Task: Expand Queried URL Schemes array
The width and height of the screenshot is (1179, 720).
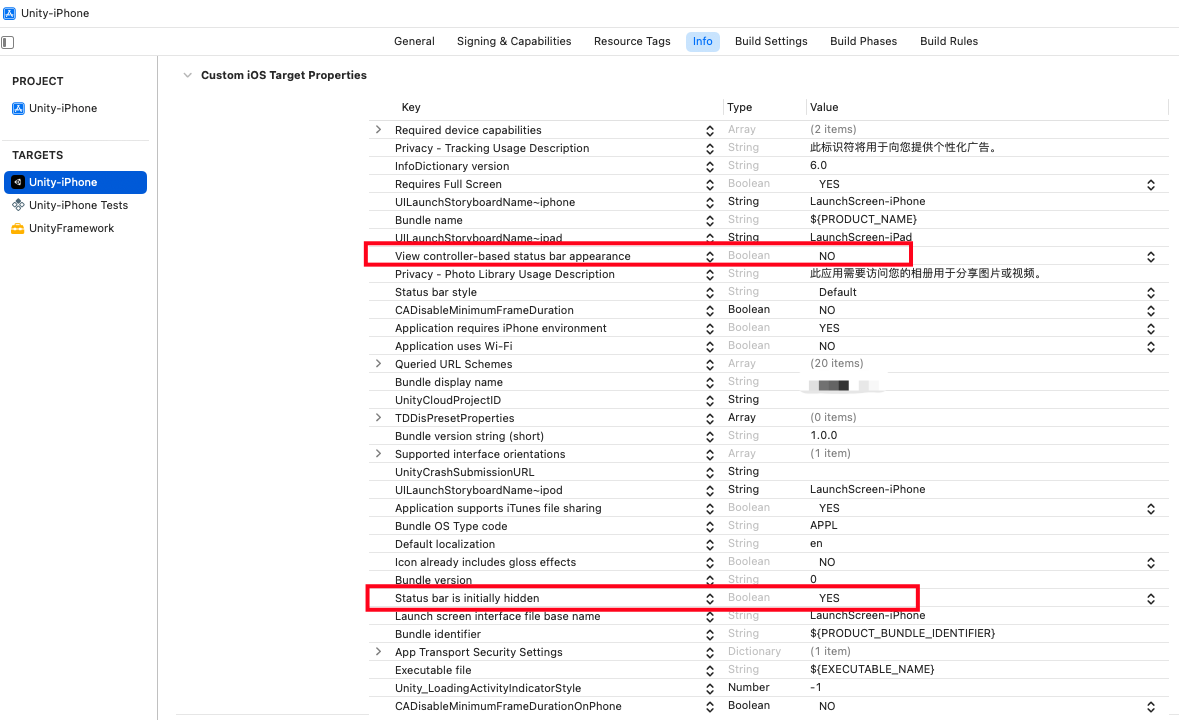Action: coord(378,364)
